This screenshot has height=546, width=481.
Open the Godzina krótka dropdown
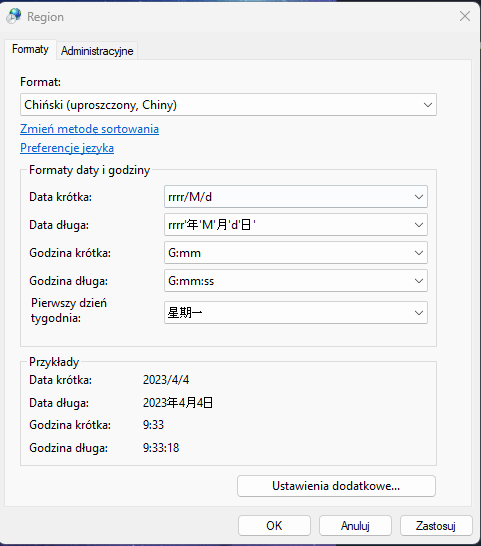[296, 253]
